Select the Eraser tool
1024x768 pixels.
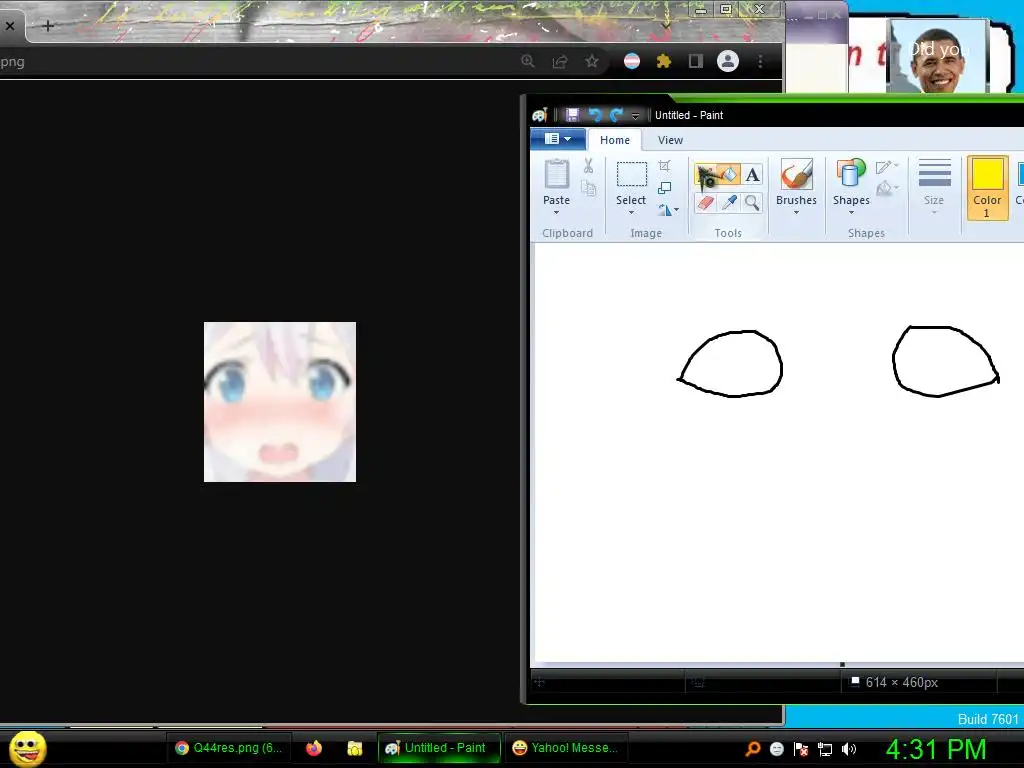(x=705, y=203)
